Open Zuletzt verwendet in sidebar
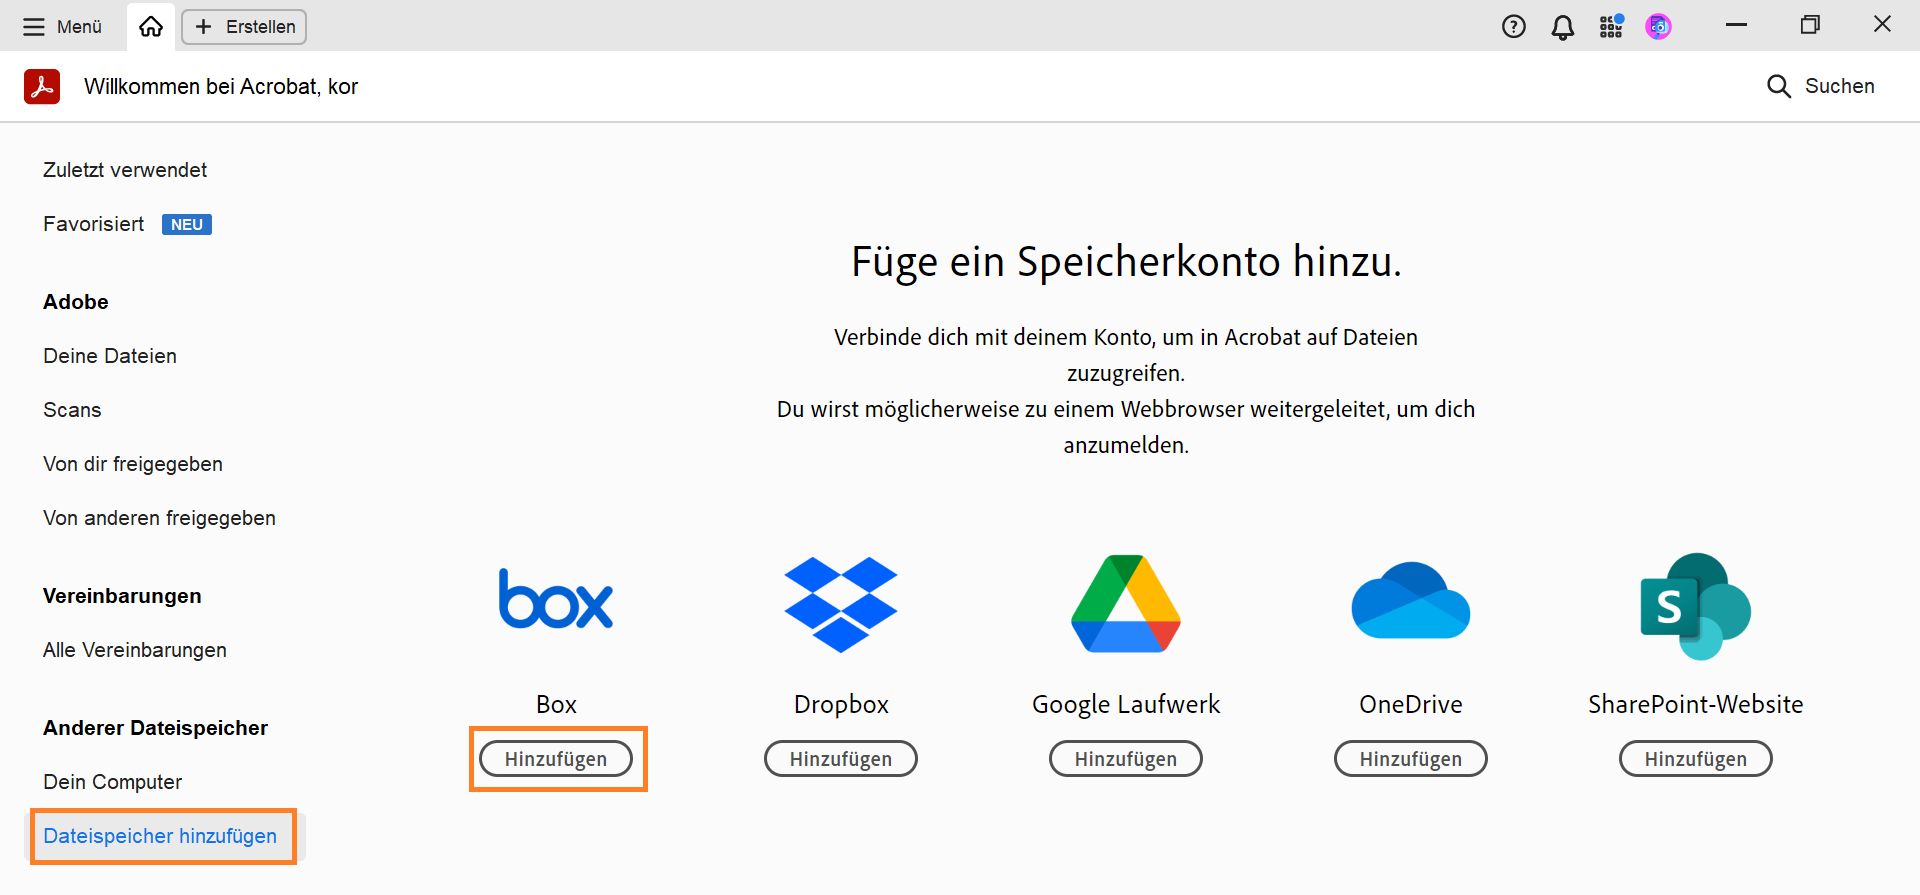The image size is (1920, 895). click(125, 170)
